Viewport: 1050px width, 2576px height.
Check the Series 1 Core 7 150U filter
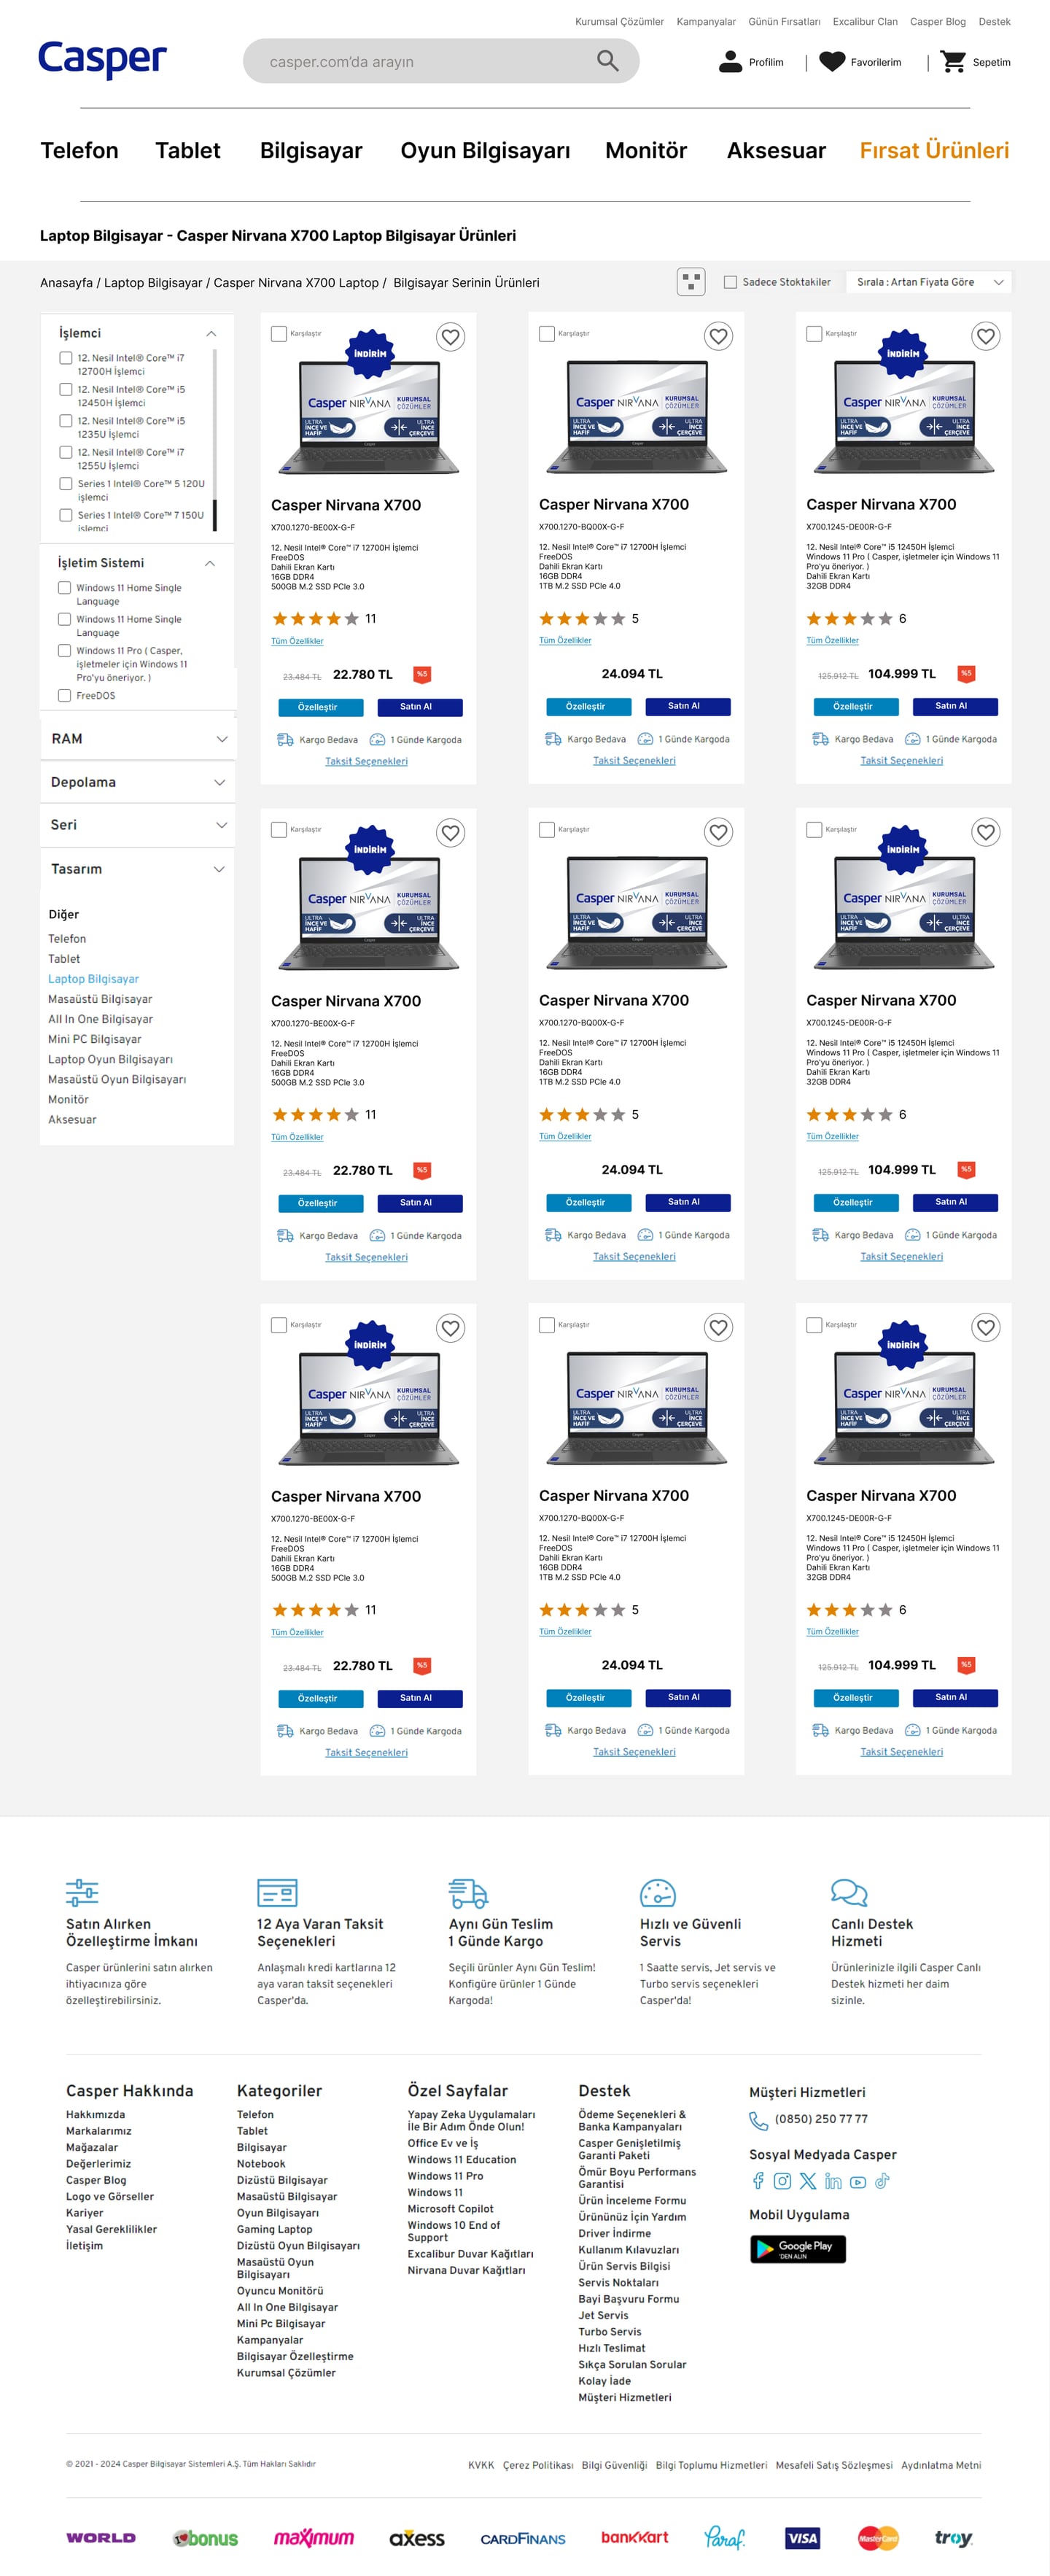66,515
